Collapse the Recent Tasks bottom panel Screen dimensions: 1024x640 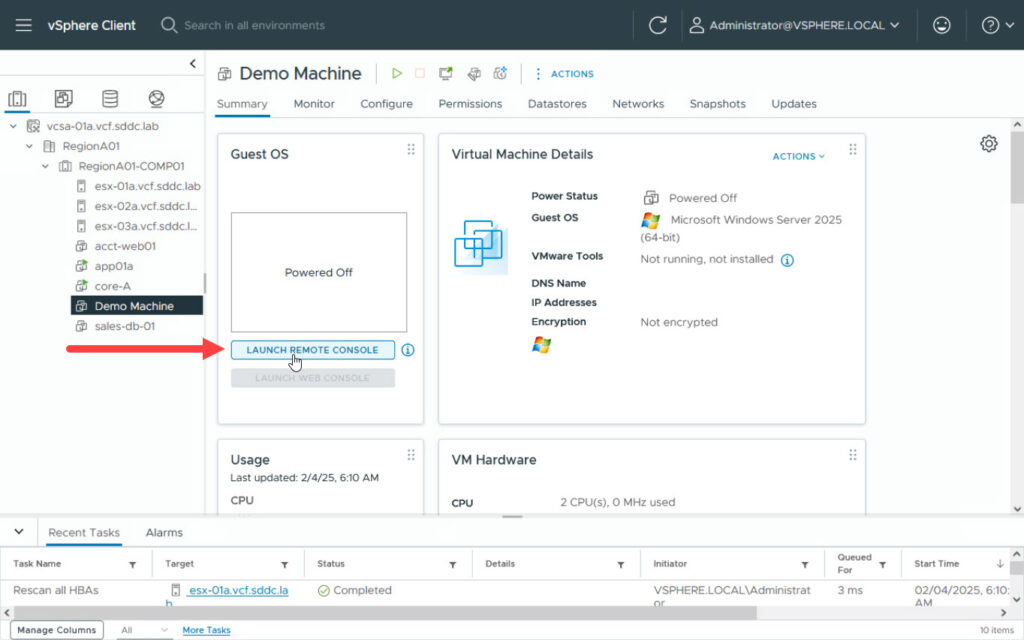(19, 532)
